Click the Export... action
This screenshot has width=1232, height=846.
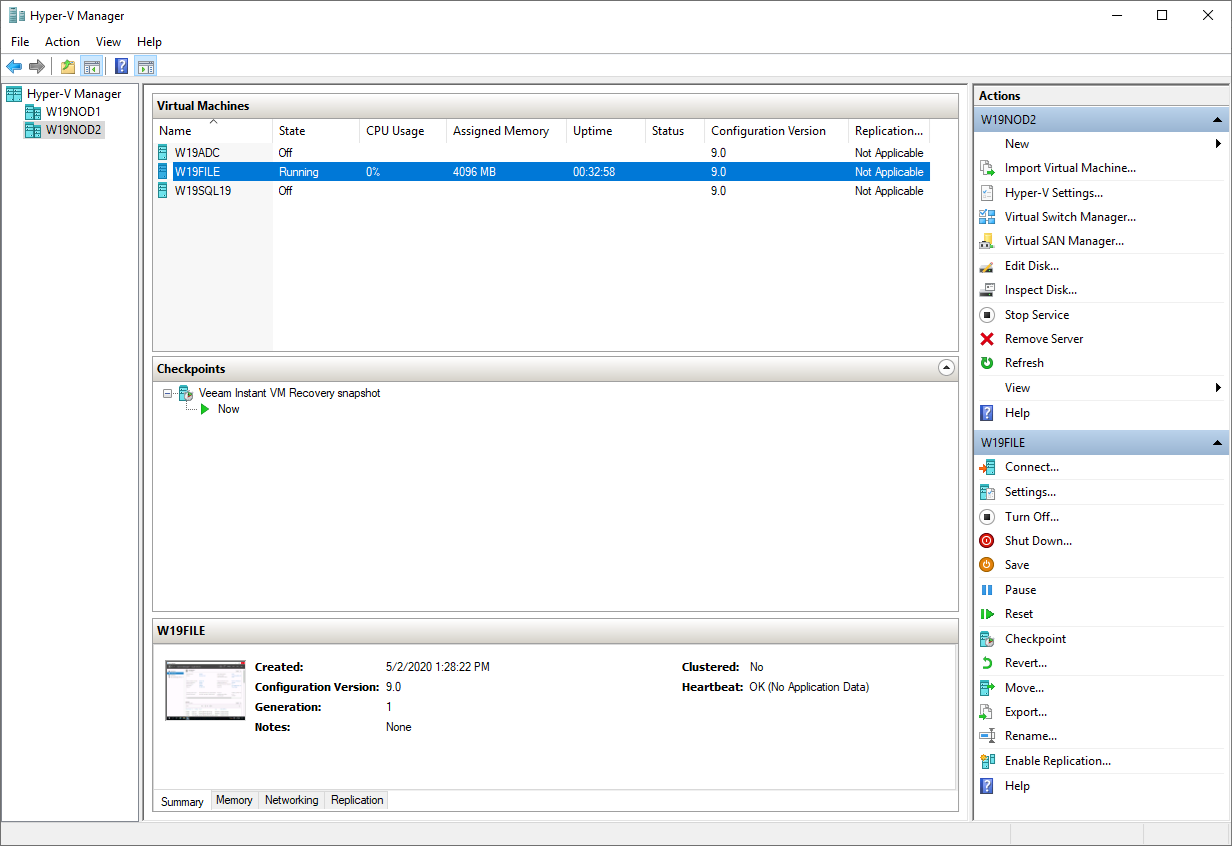coord(1026,712)
